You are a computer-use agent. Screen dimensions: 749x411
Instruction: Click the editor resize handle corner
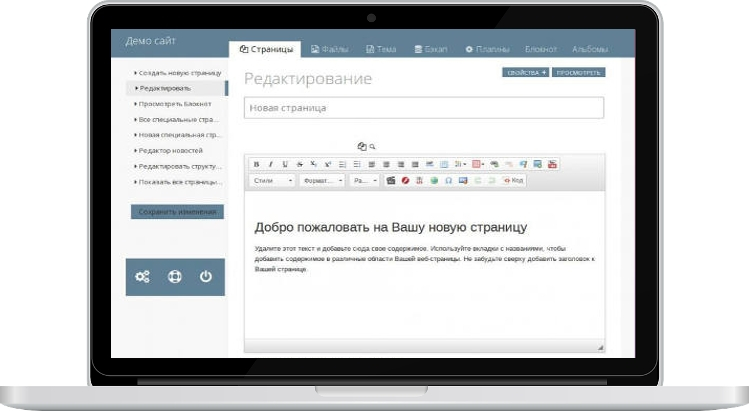[x=600, y=347]
